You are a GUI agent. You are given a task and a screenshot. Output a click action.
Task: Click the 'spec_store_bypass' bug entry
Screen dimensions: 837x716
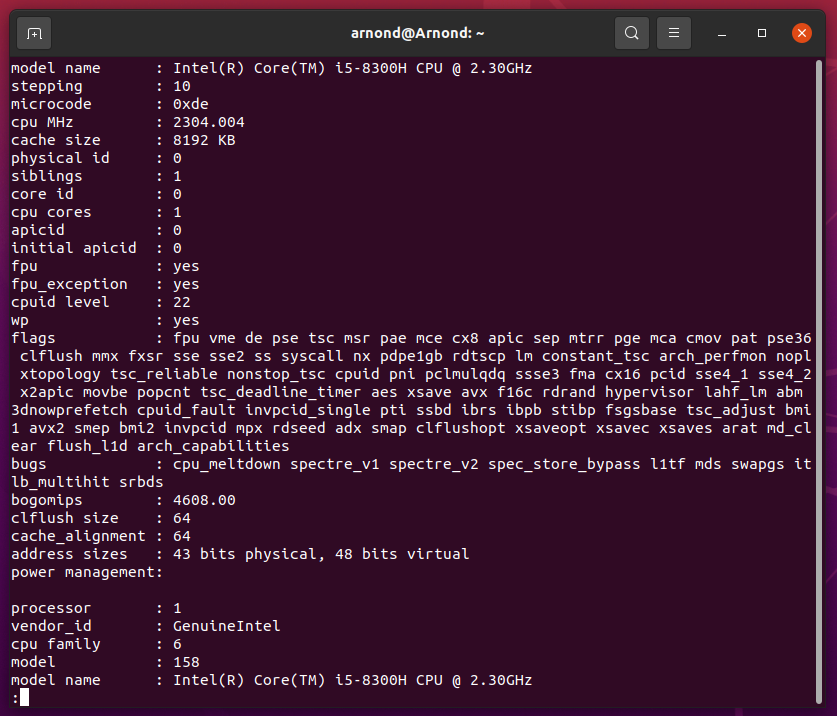pyautogui.click(x=564, y=464)
